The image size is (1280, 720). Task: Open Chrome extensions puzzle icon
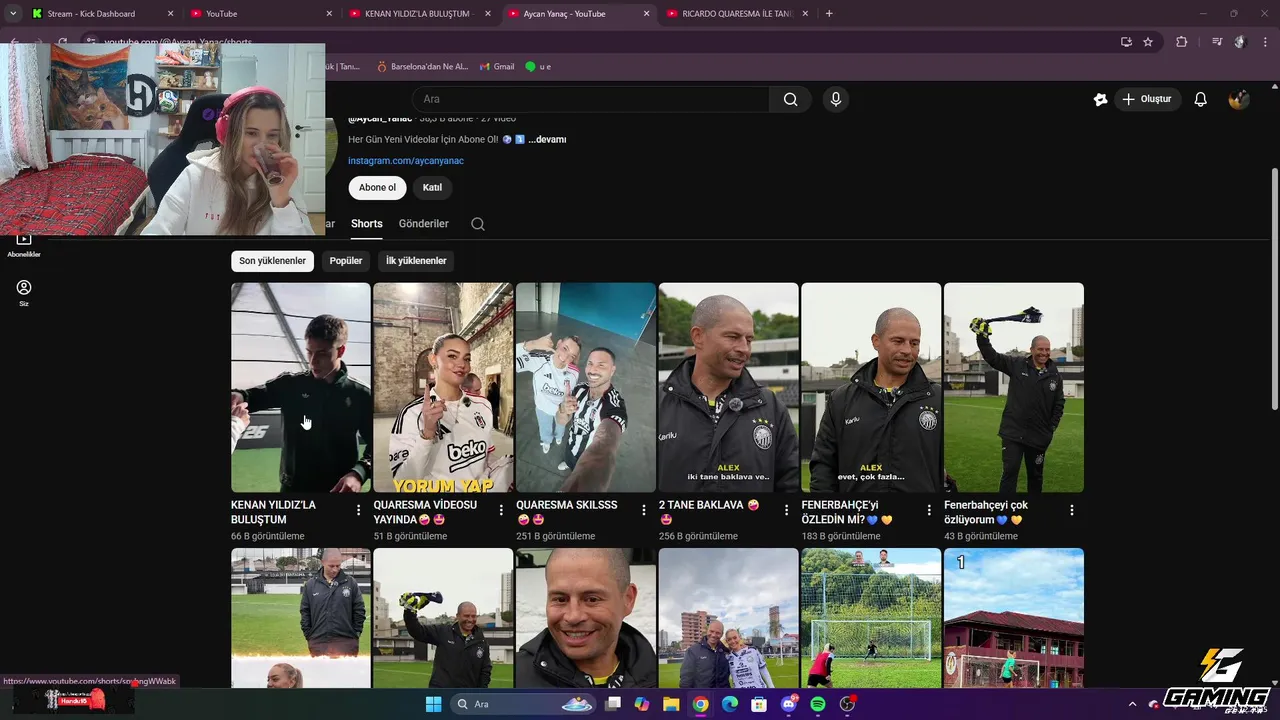pos(1182,42)
